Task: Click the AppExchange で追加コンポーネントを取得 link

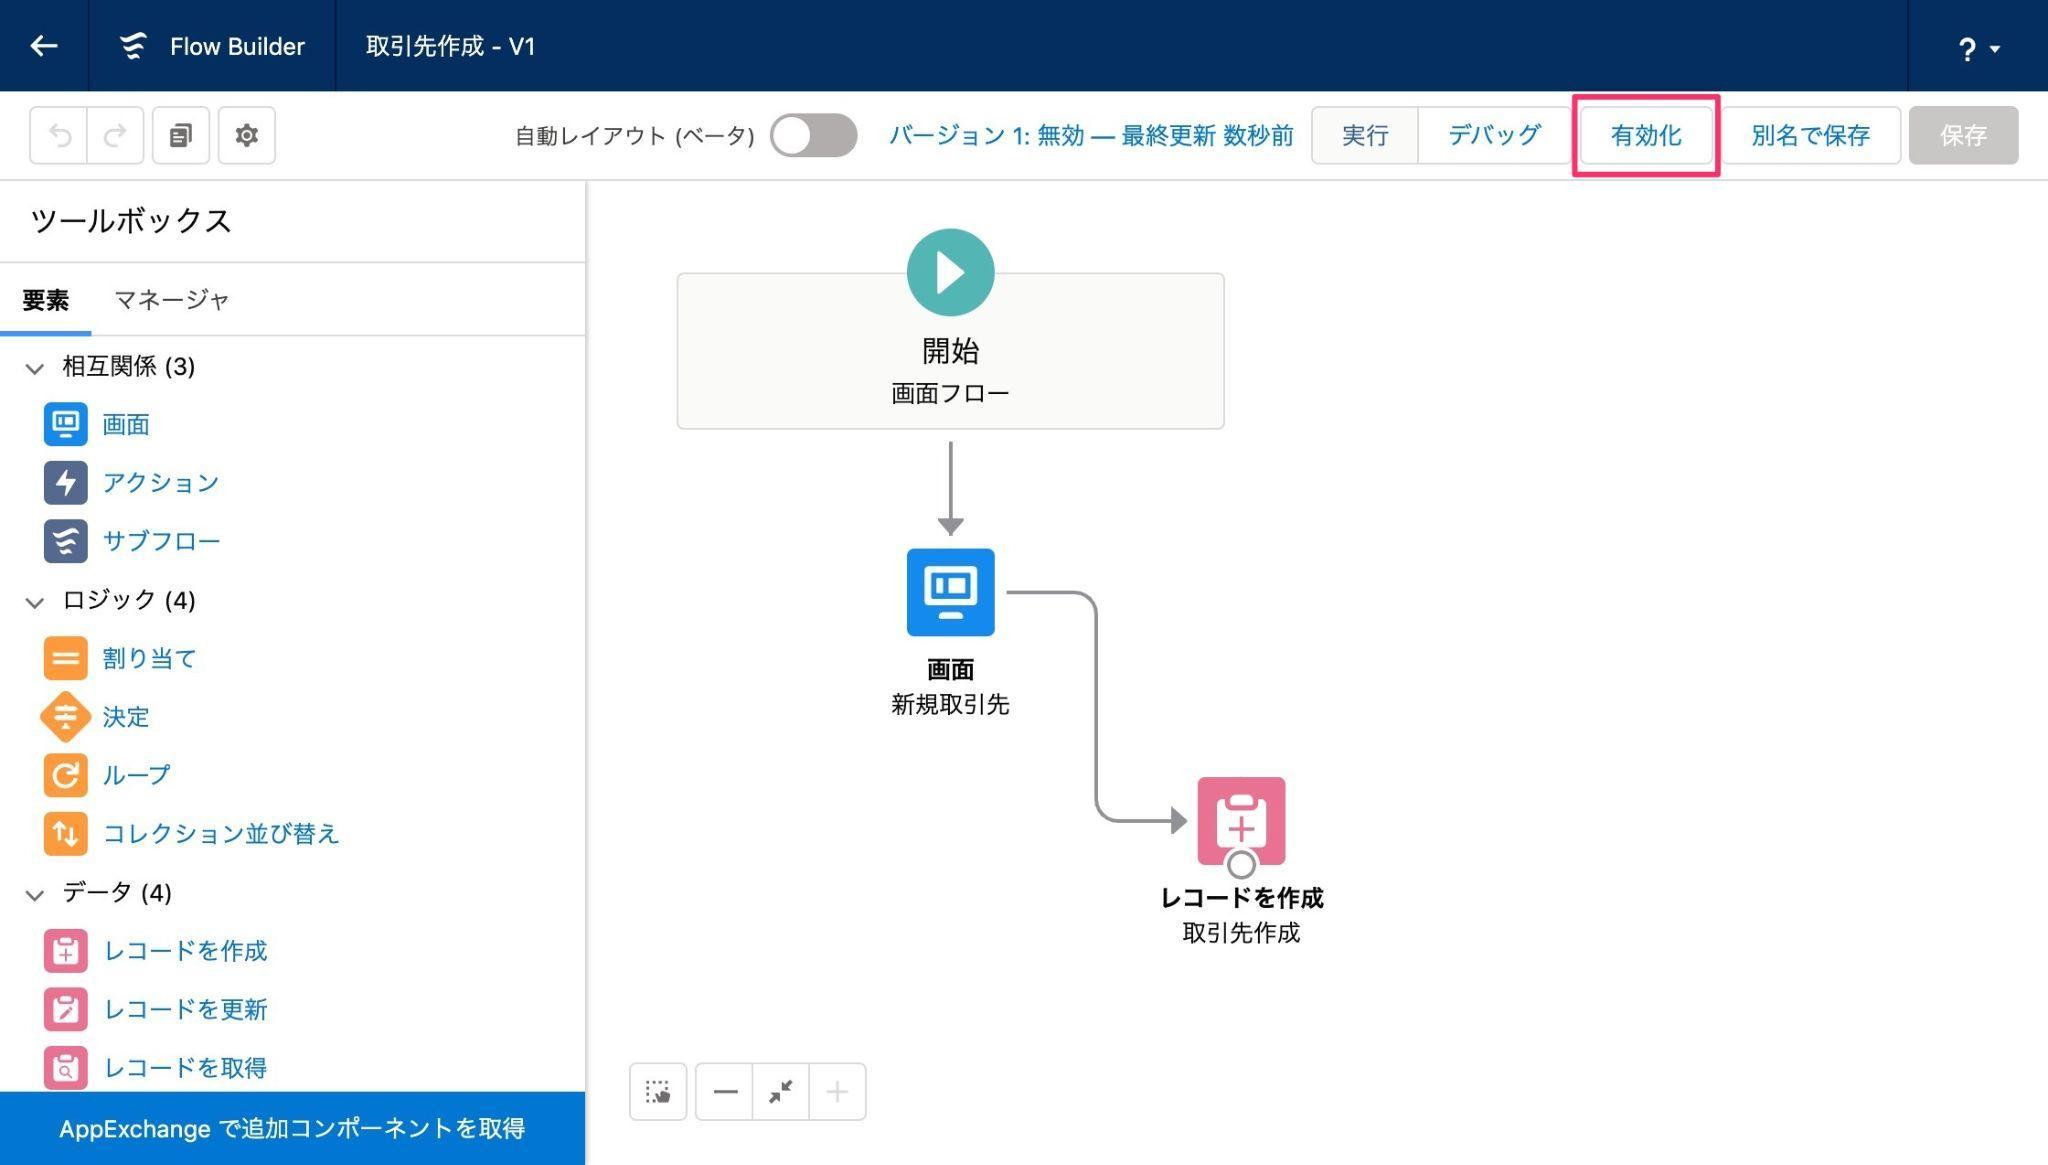Action: pos(292,1128)
